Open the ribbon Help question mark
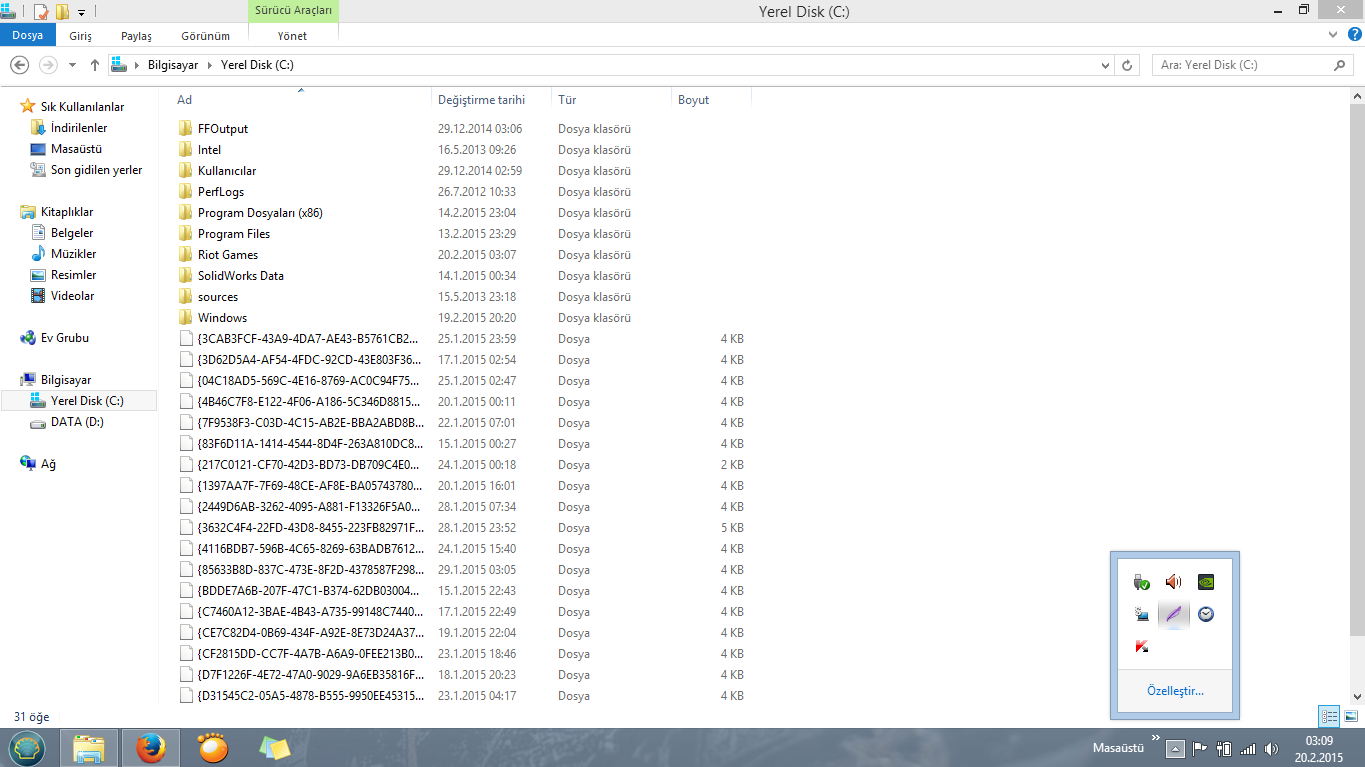Screen dimensions: 1365x767 coord(1355,34)
